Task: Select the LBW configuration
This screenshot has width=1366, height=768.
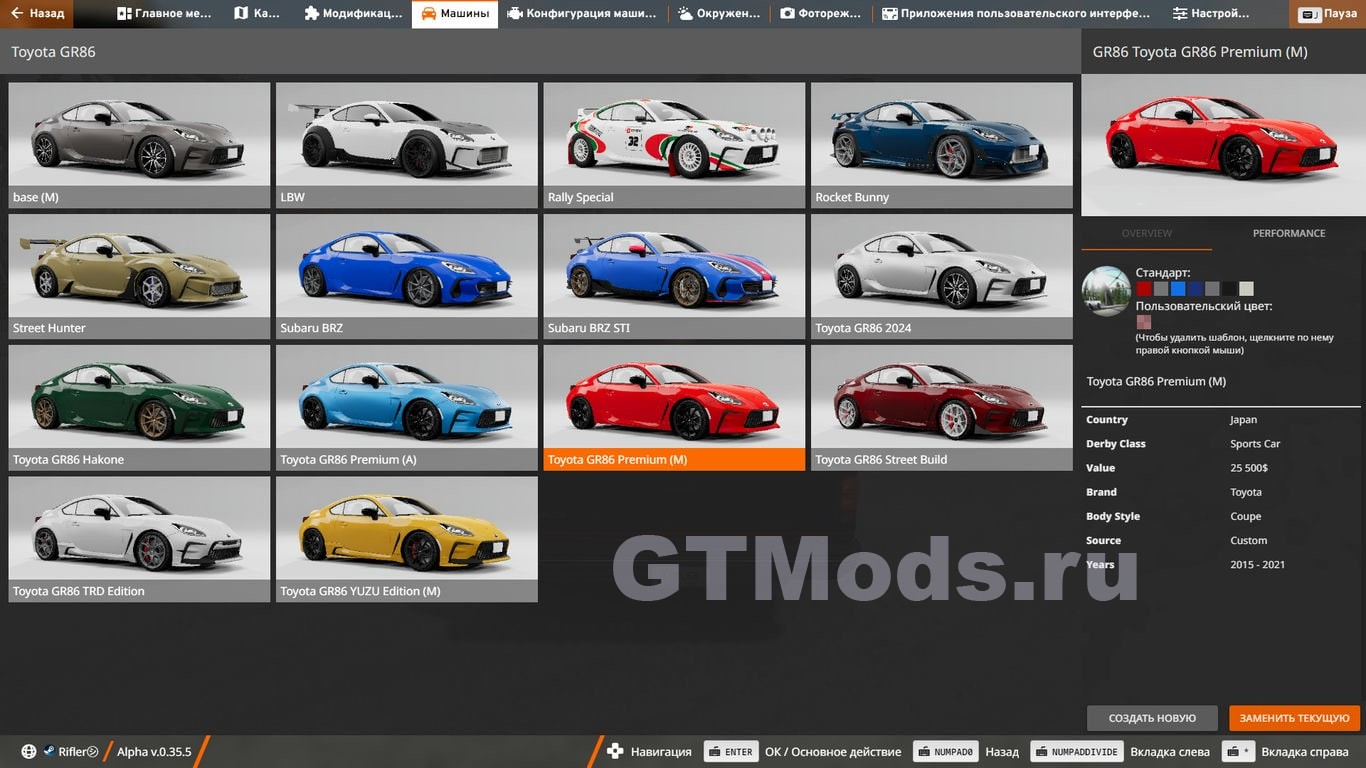Action: 407,145
